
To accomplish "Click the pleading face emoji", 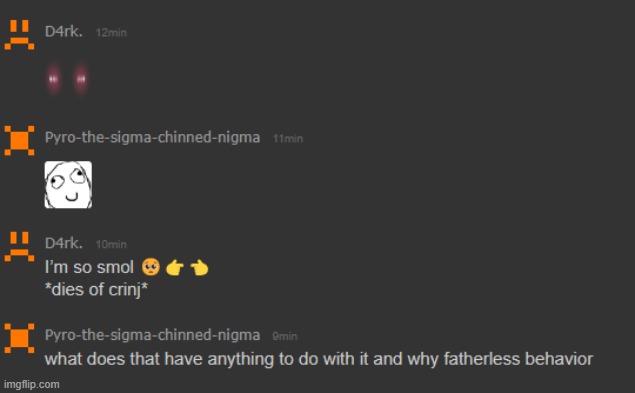I will (151, 267).
